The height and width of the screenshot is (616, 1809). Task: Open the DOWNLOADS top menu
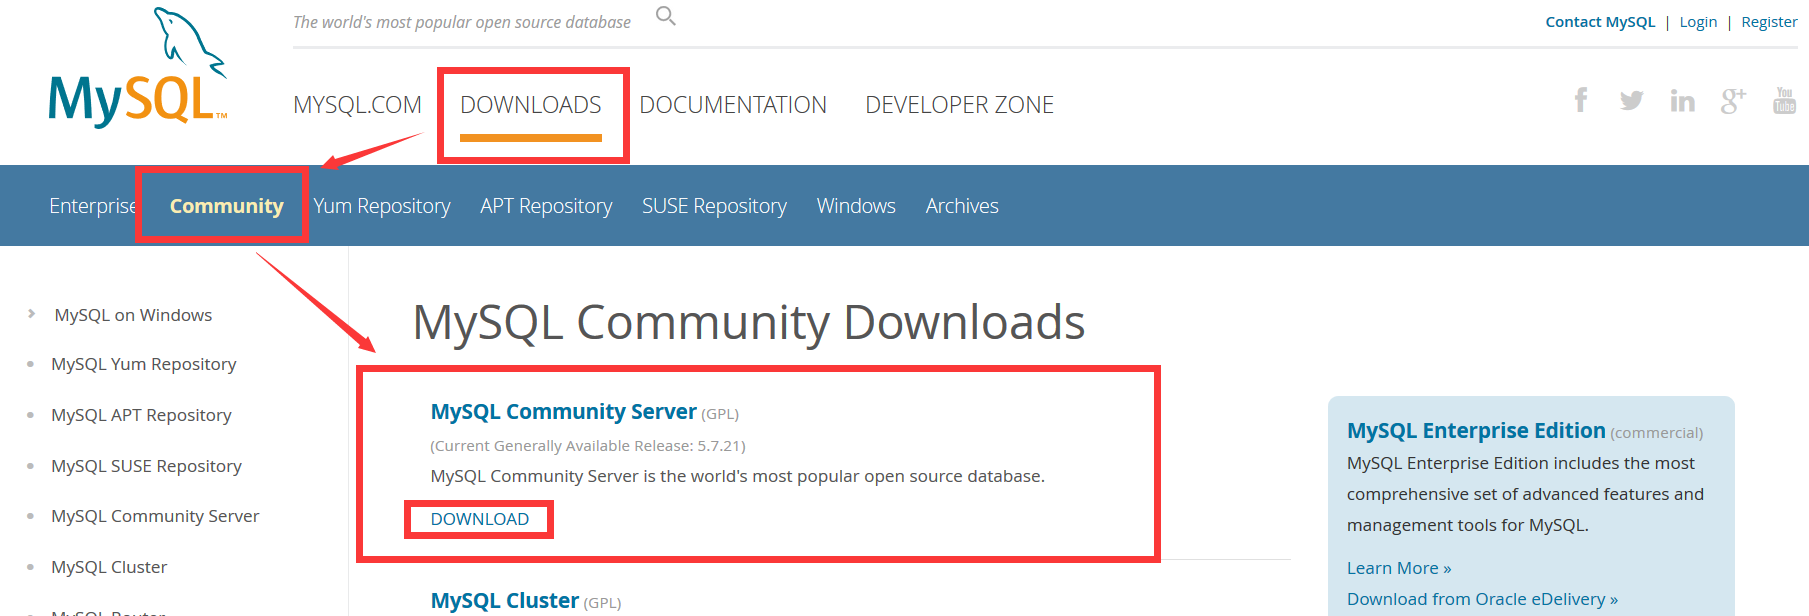[531, 105]
